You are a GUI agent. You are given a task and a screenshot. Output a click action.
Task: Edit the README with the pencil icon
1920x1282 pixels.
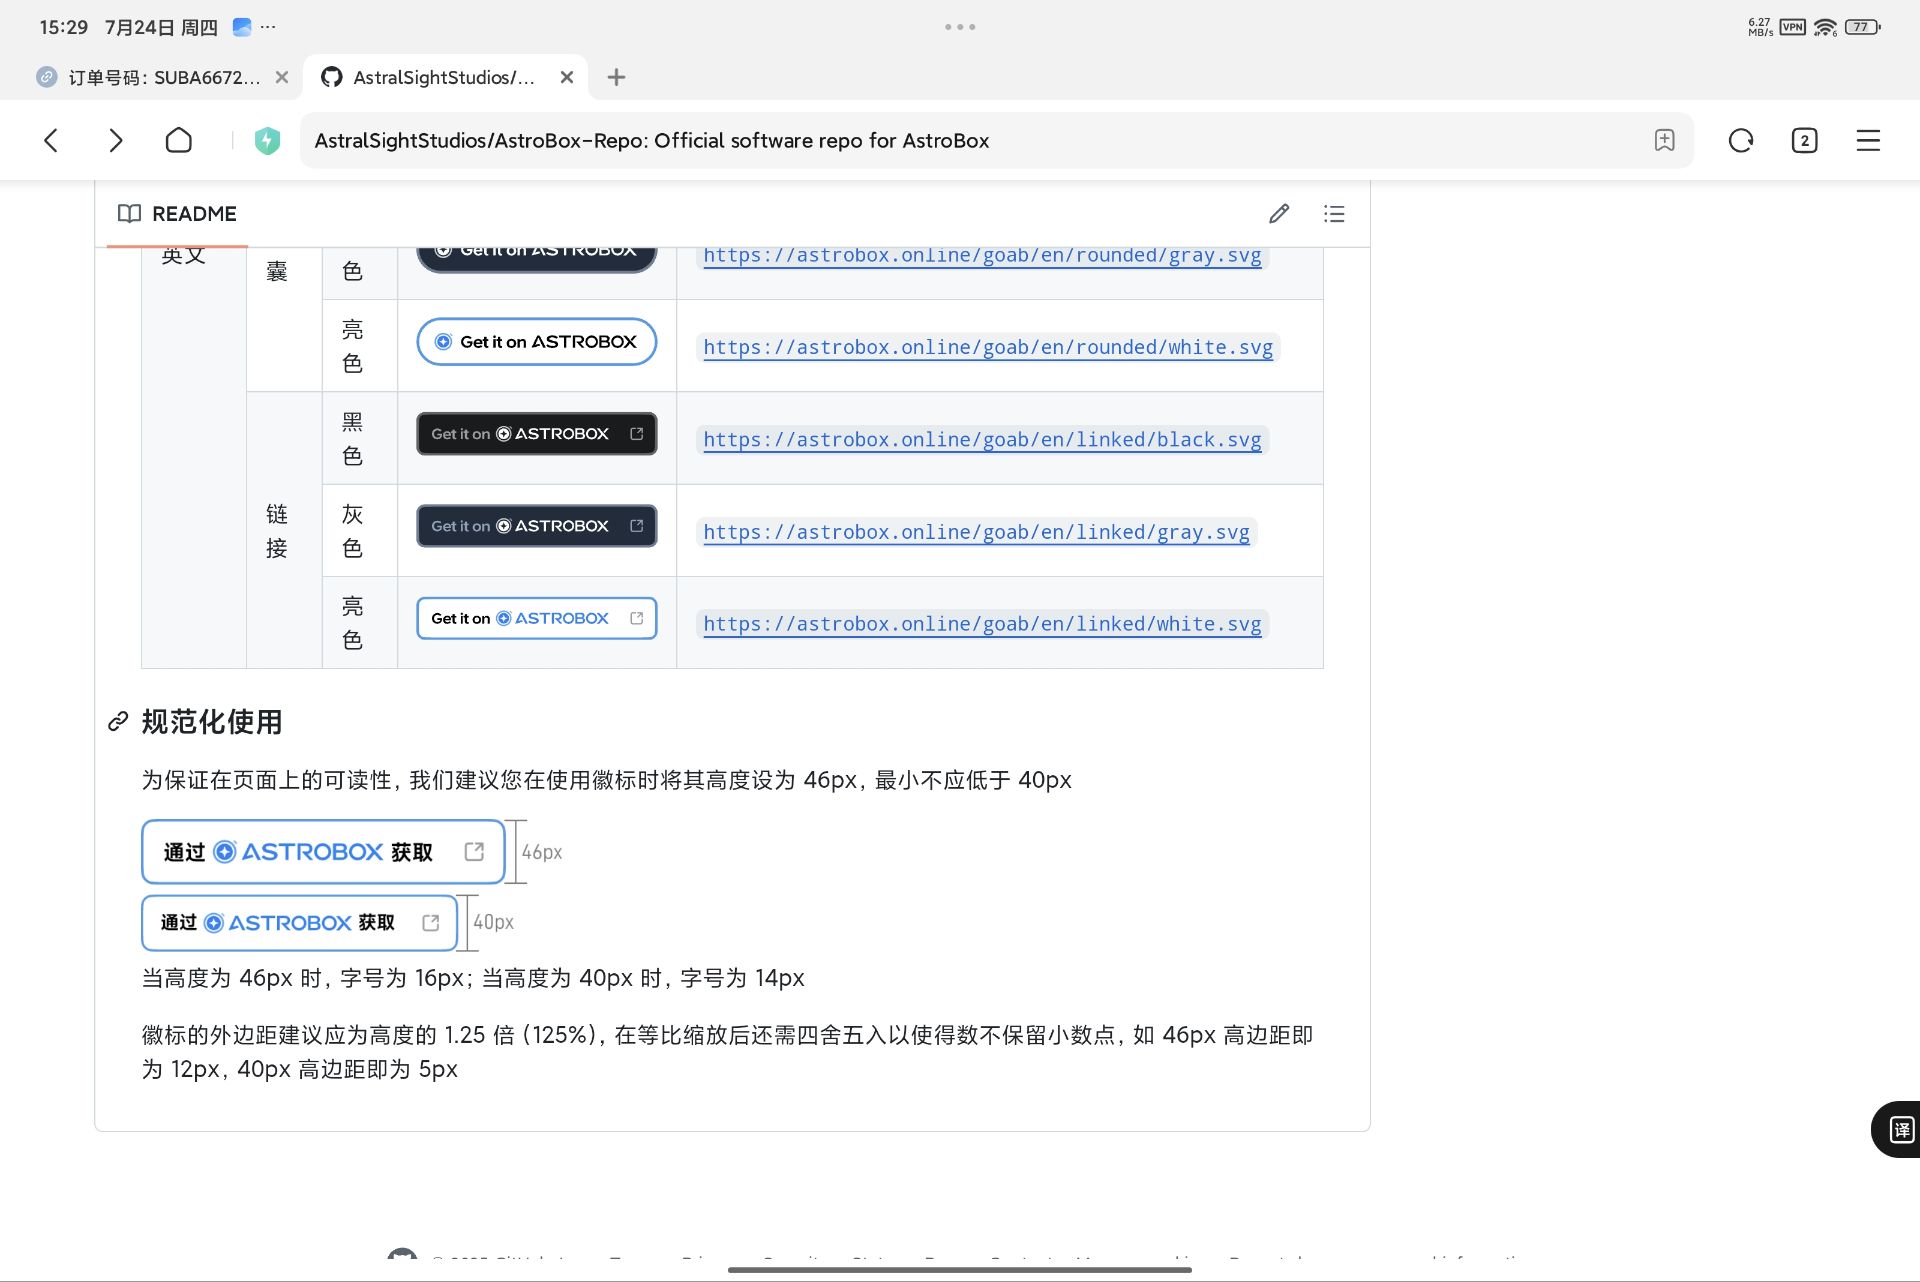[x=1278, y=213]
